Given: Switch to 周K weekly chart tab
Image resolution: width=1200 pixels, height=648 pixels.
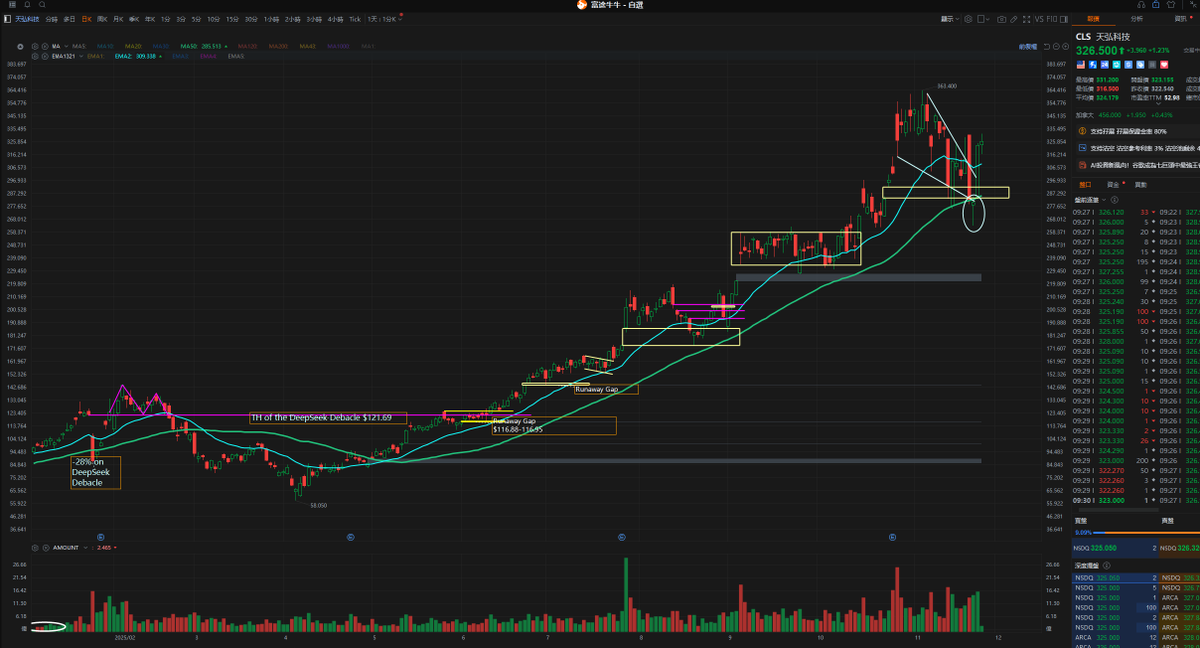Looking at the screenshot, I should coord(102,19).
